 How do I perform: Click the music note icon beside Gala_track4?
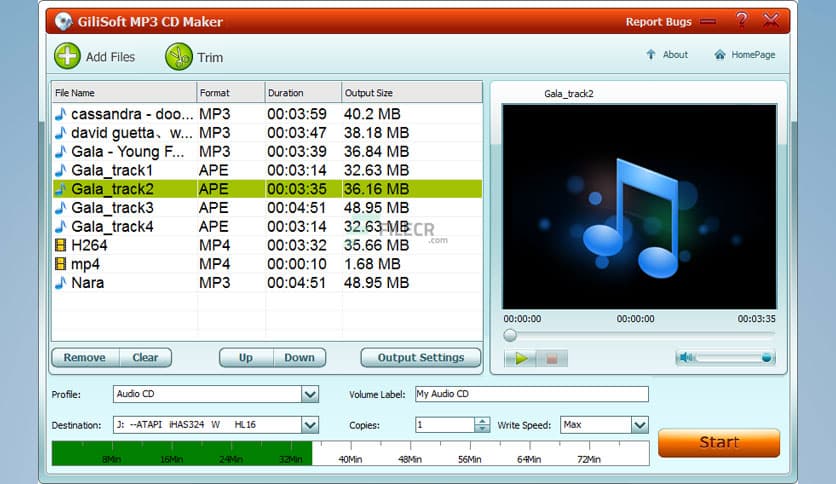tap(61, 227)
